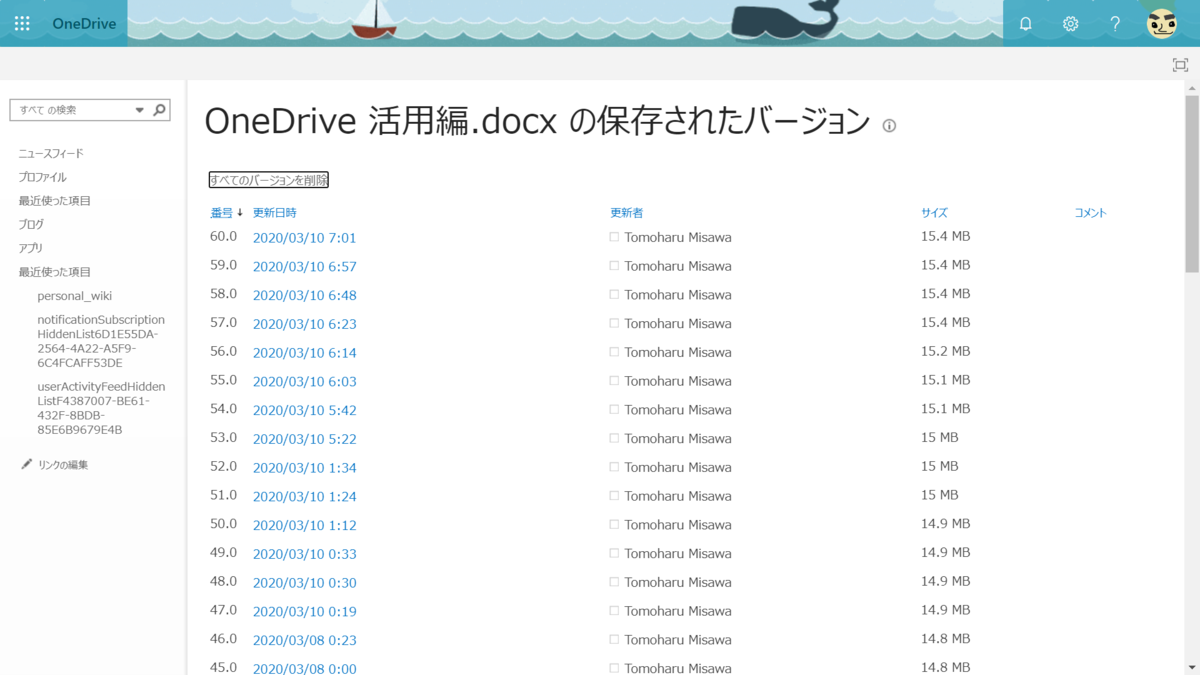Open version 2020/03/10 0:33
The width and height of the screenshot is (1200, 675).
(304, 554)
